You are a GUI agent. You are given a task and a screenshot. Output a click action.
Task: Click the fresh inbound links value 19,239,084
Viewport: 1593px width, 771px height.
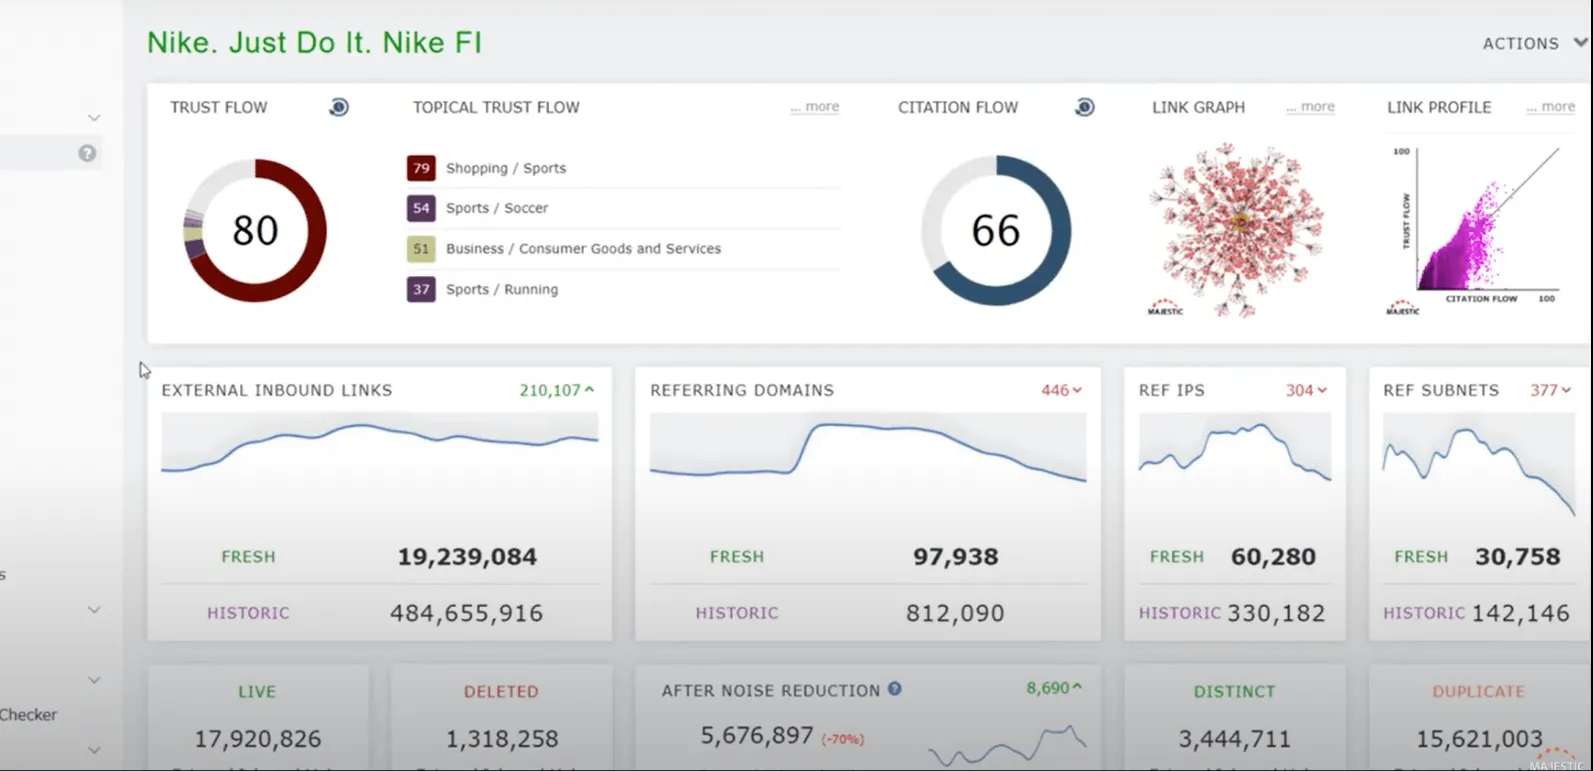pyautogui.click(x=467, y=557)
